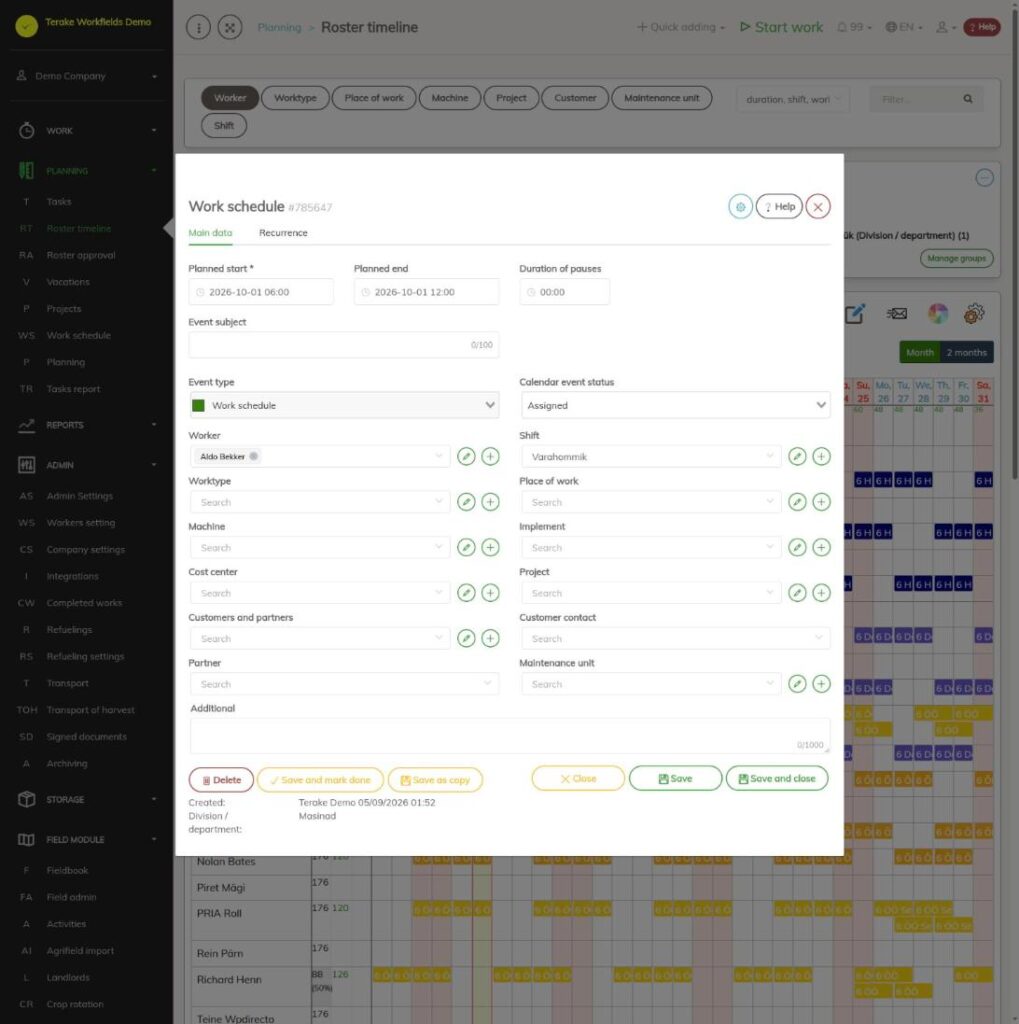This screenshot has width=1019, height=1024.
Task: Click Save and mark done button
Action: click(320, 780)
